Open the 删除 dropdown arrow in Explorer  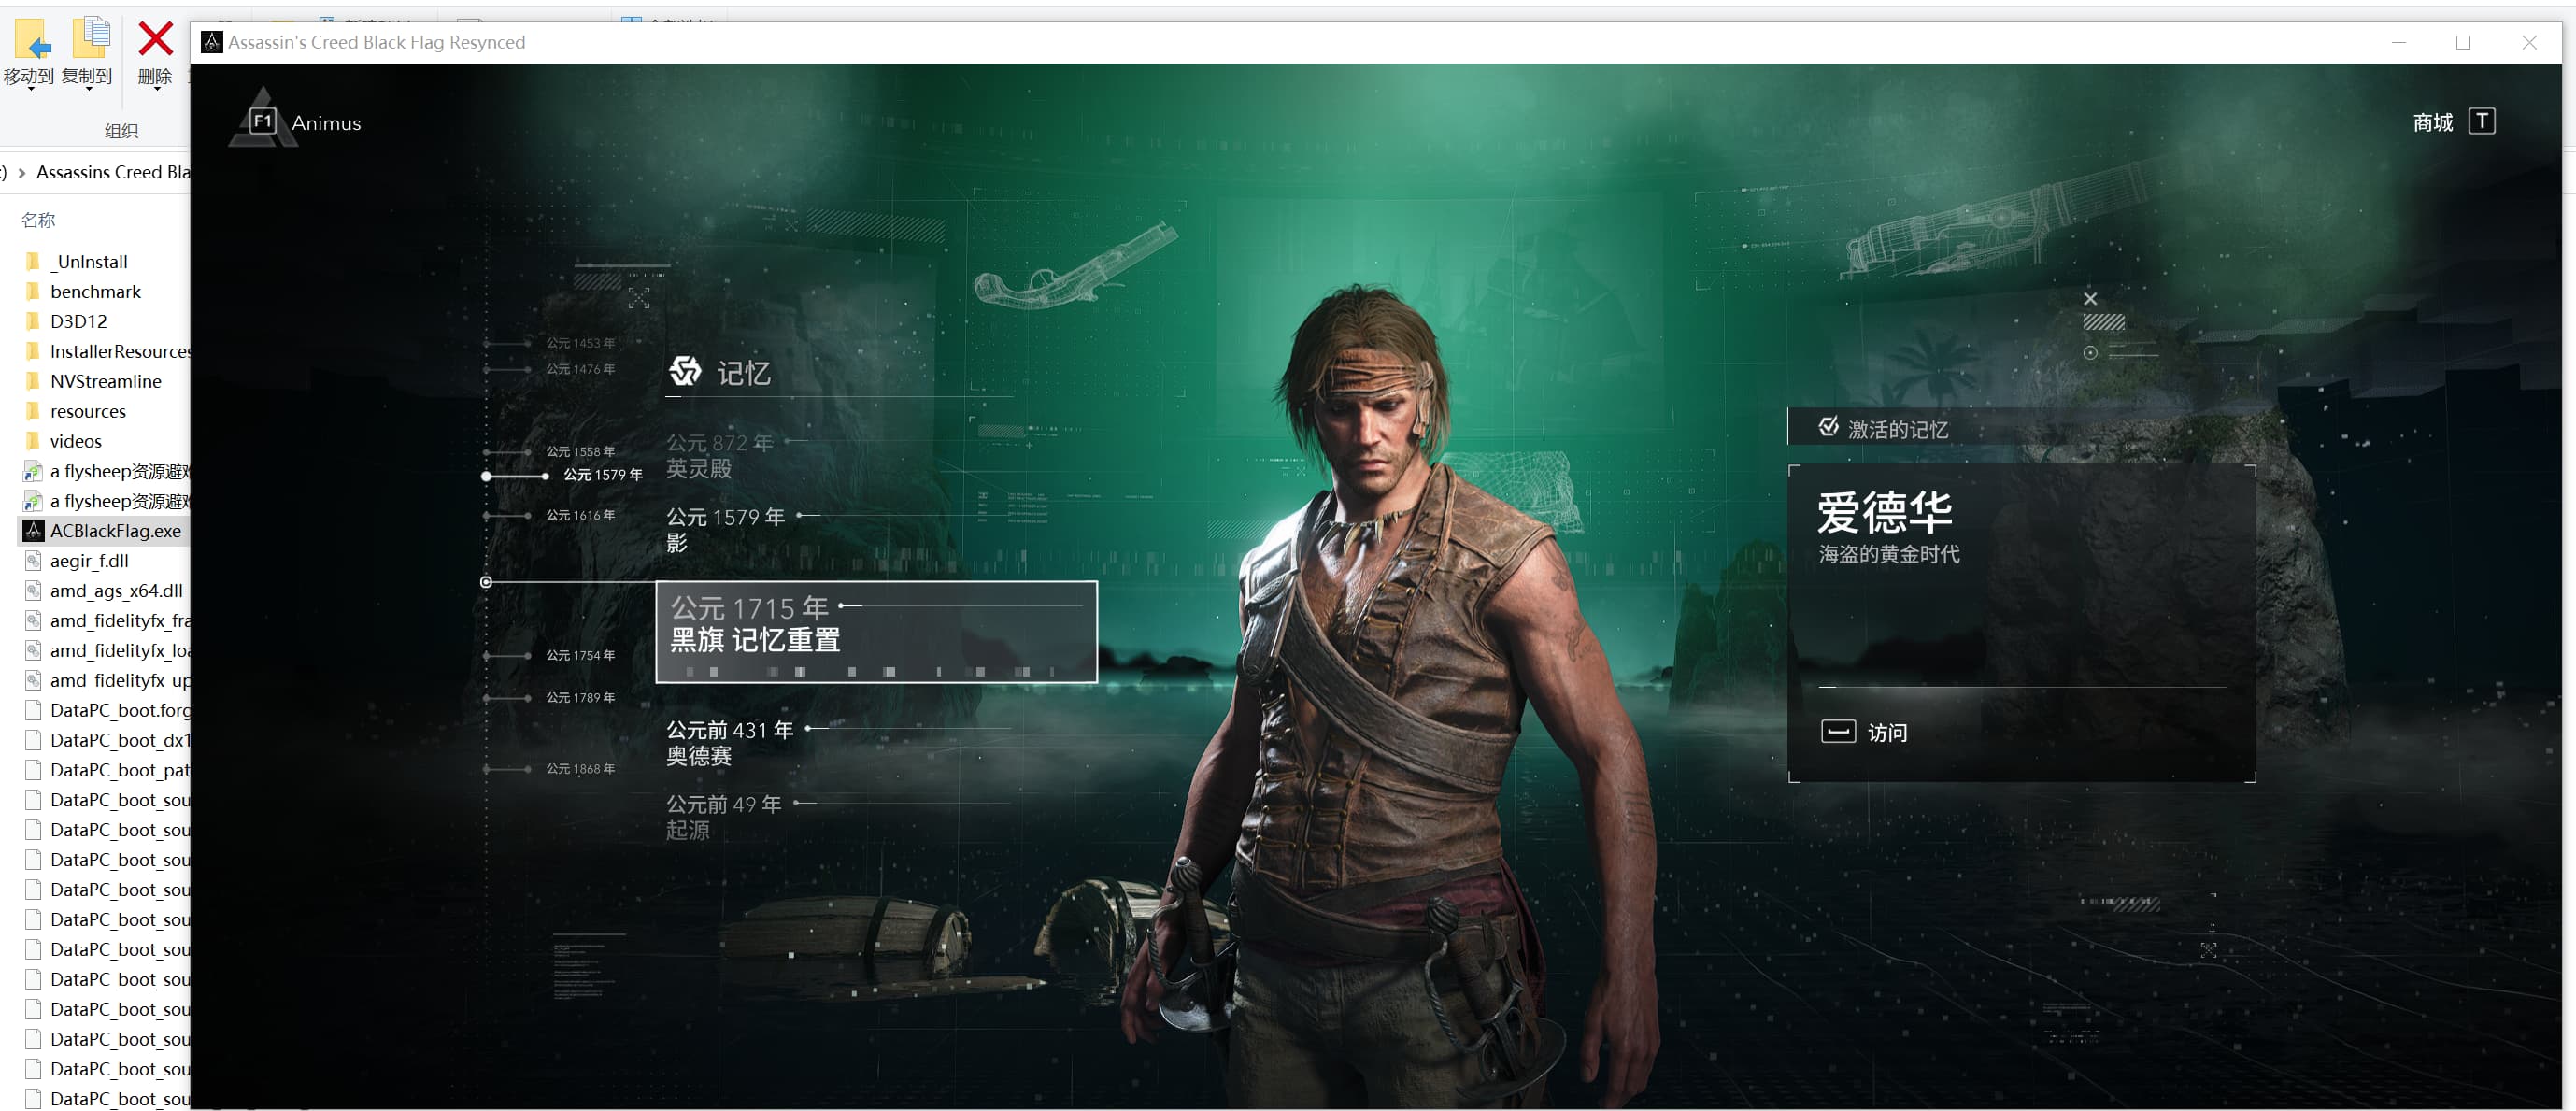click(156, 90)
